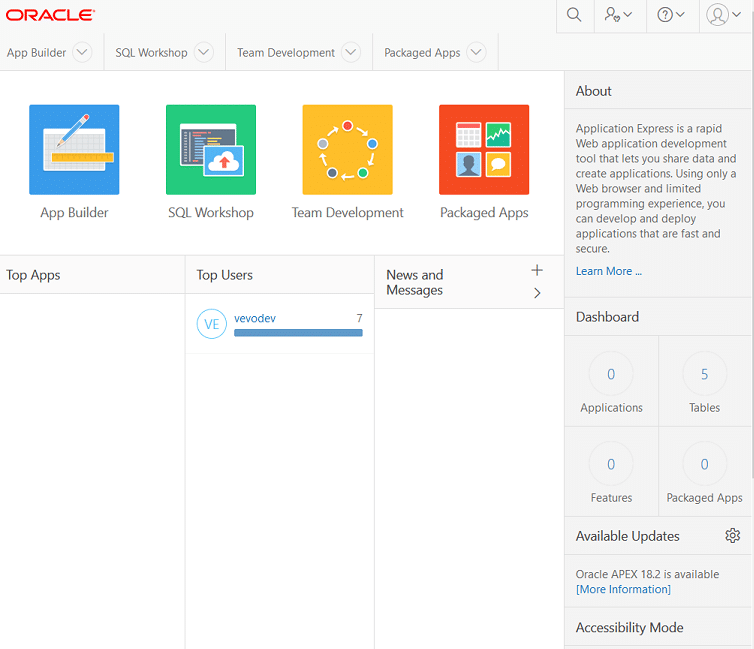This screenshot has height=649, width=754.
Task: Click the vevodev user link
Action: 255,318
